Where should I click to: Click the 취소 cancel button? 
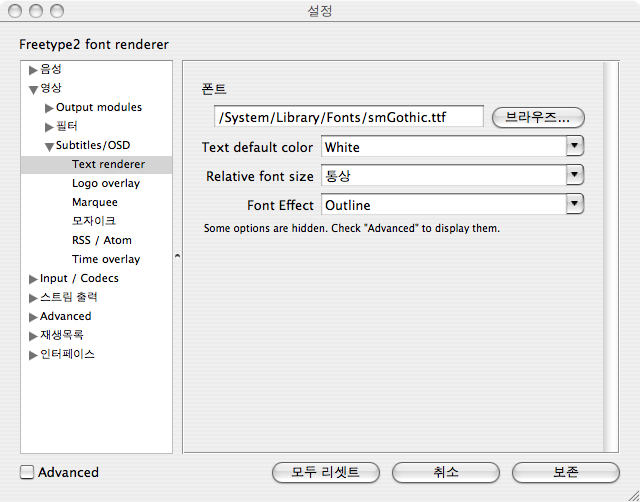tap(446, 473)
